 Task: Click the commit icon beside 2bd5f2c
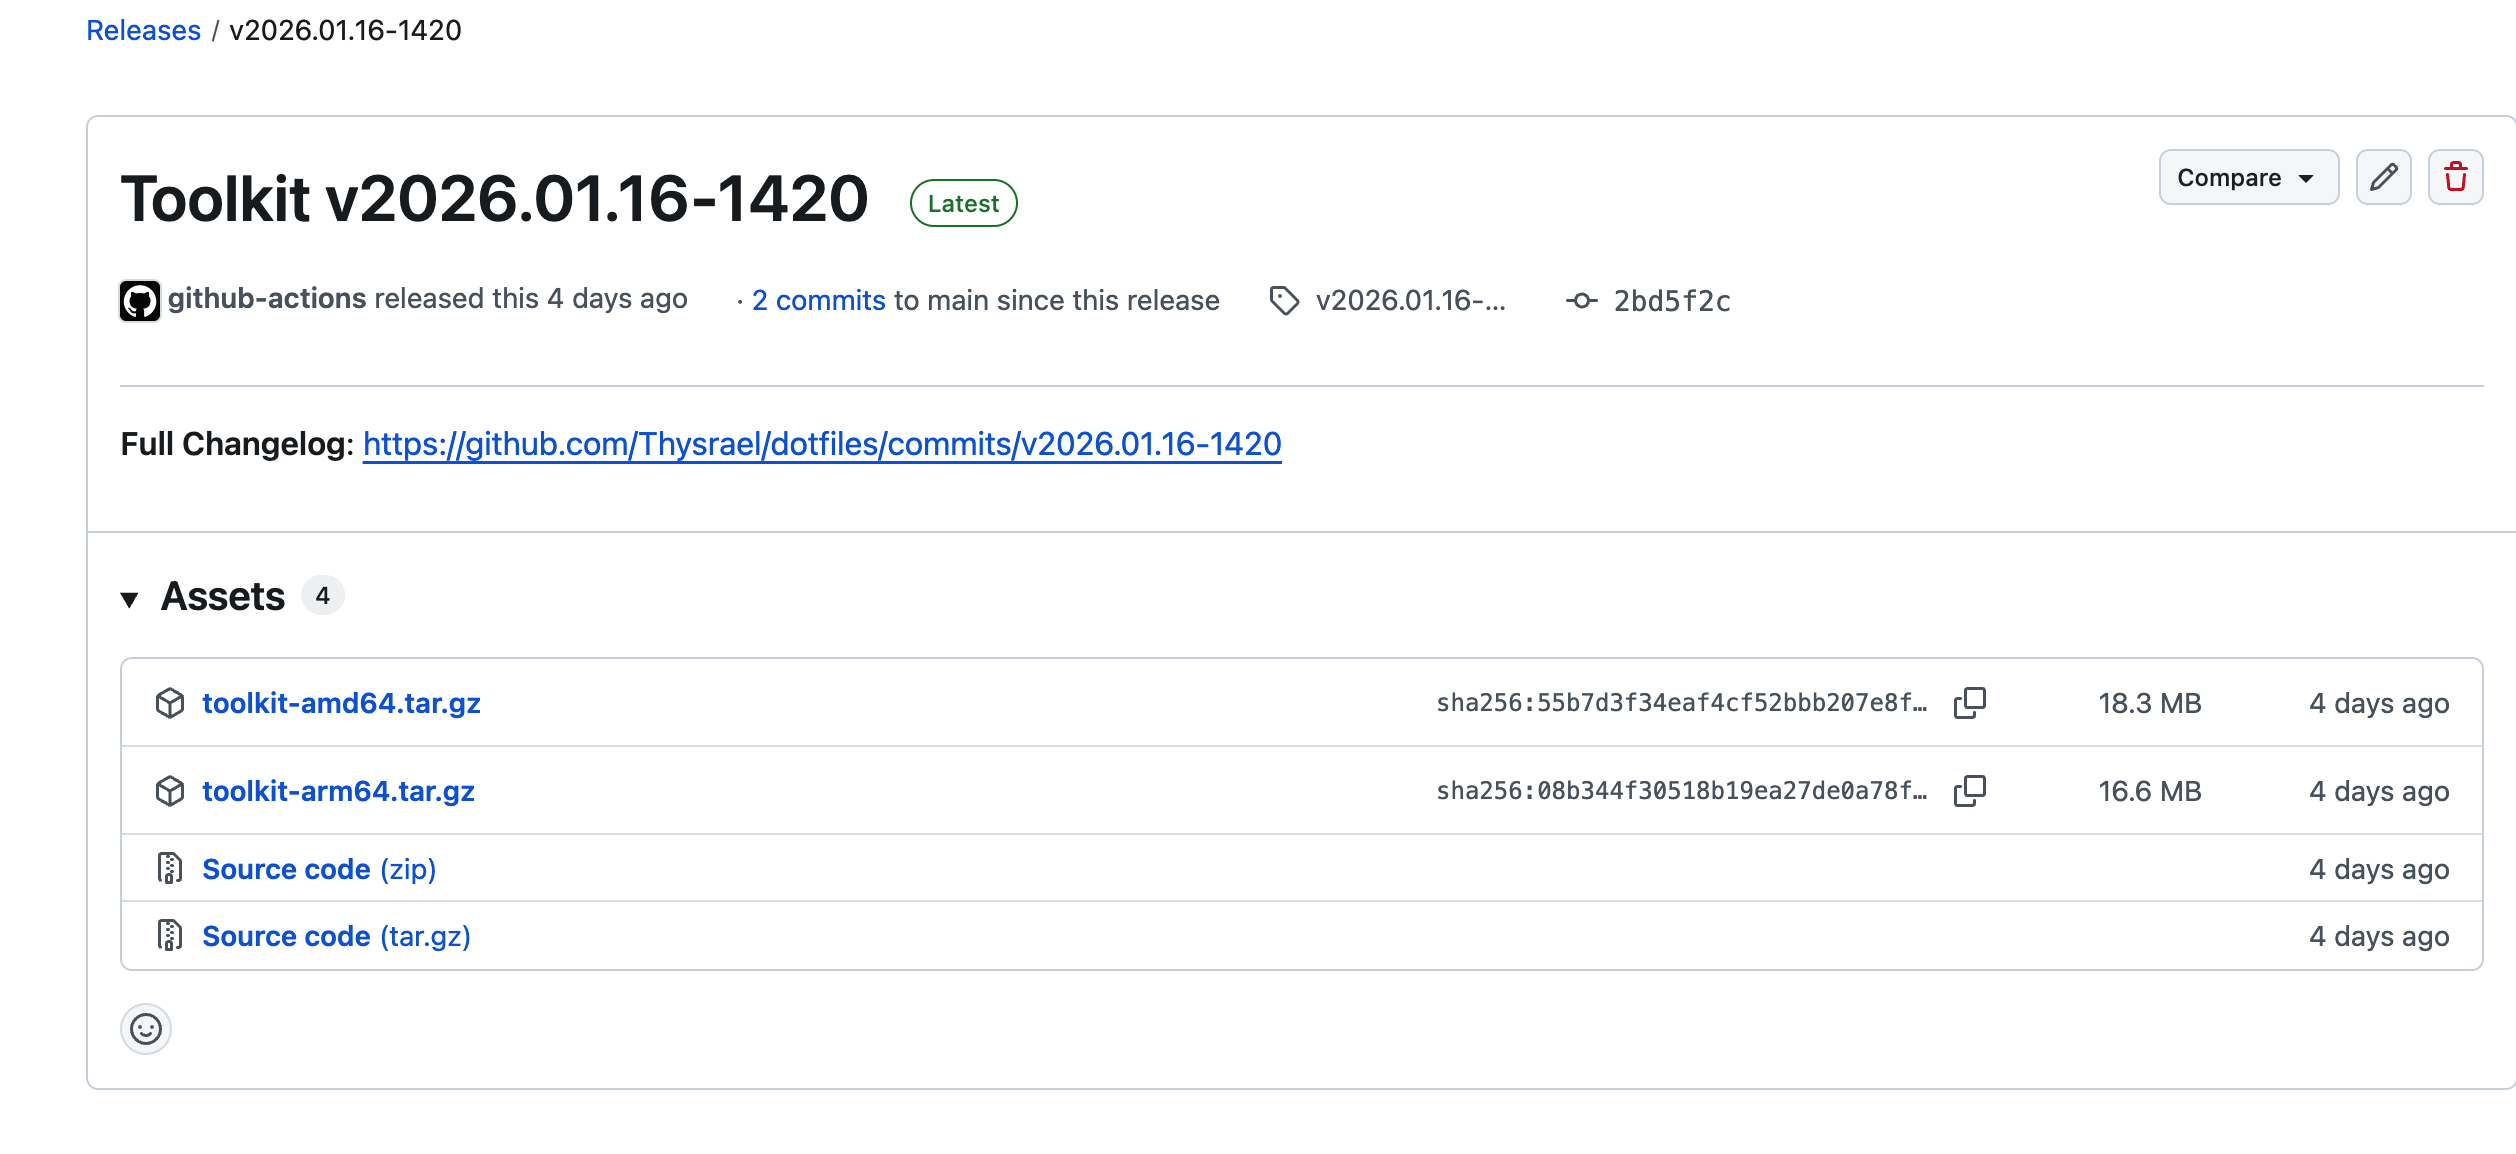click(1581, 300)
